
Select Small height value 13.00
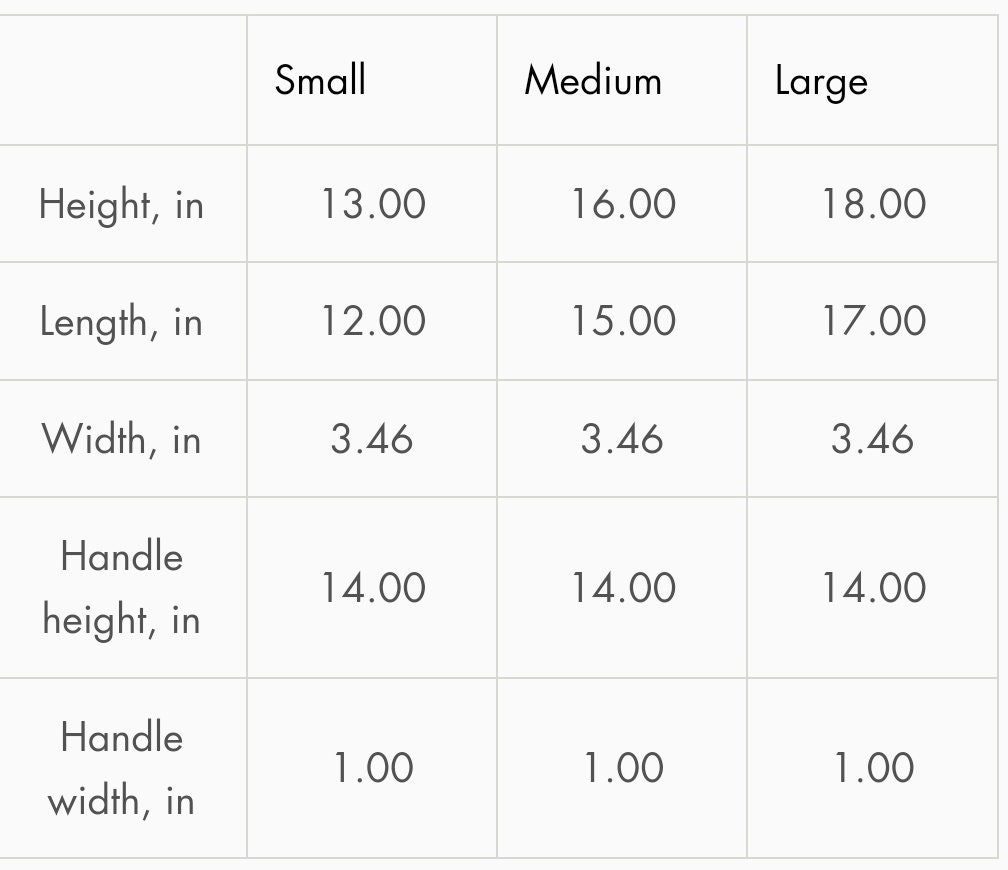(373, 204)
